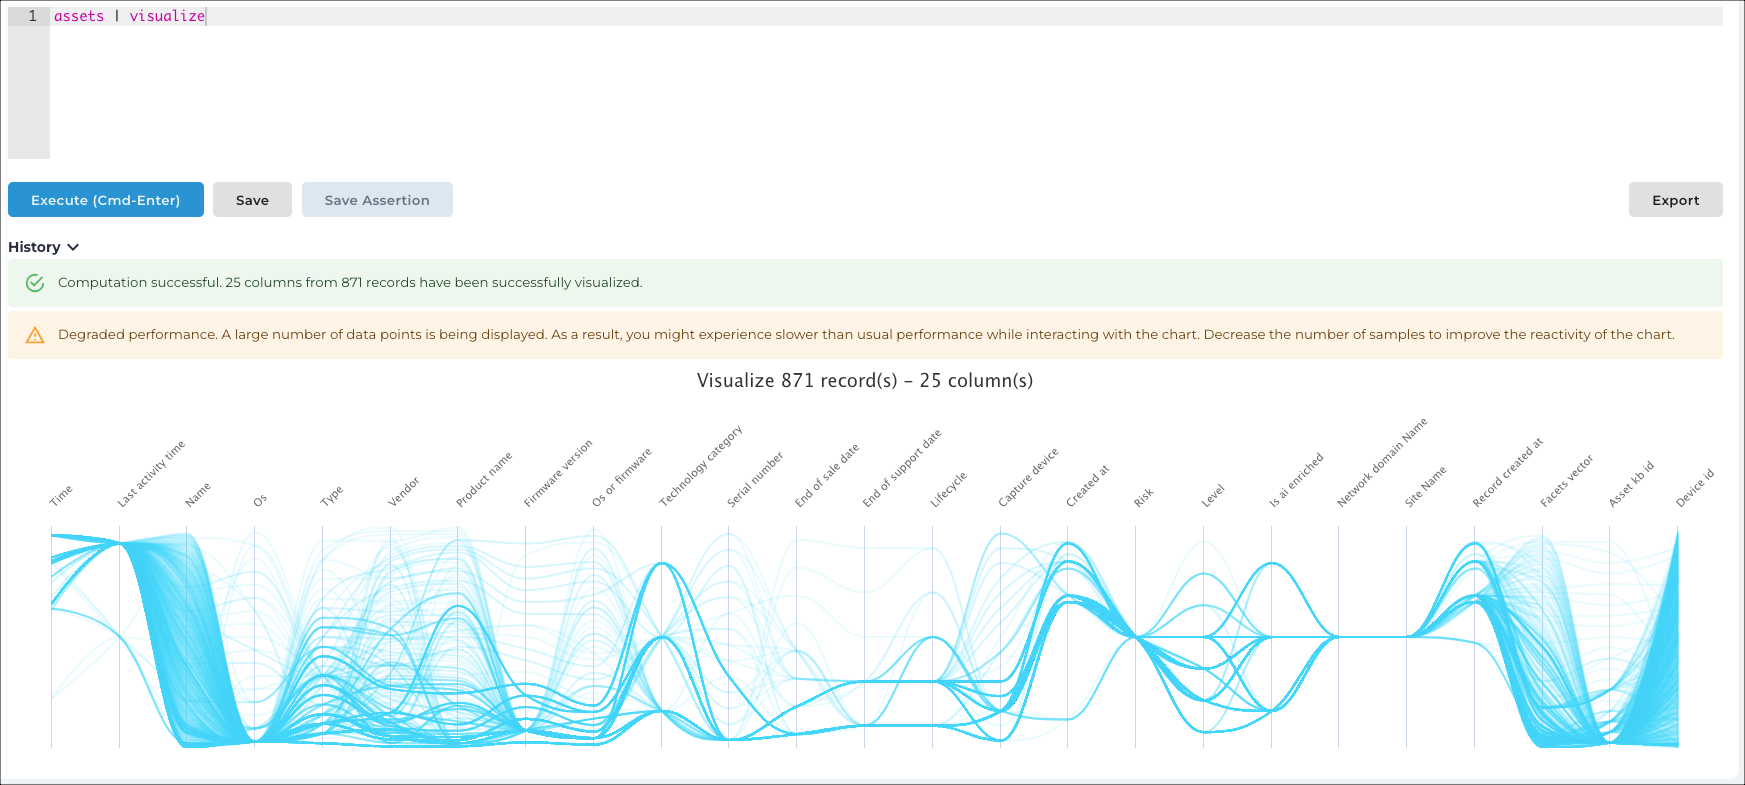Select the Risk axis label

click(x=1144, y=497)
